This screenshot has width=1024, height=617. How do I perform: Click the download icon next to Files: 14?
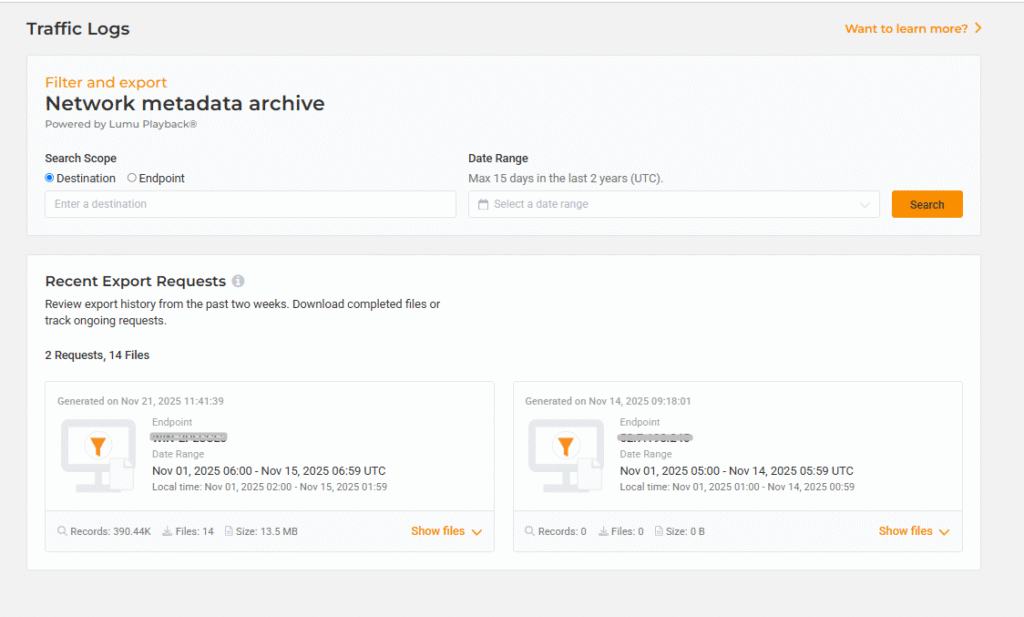[x=166, y=532]
